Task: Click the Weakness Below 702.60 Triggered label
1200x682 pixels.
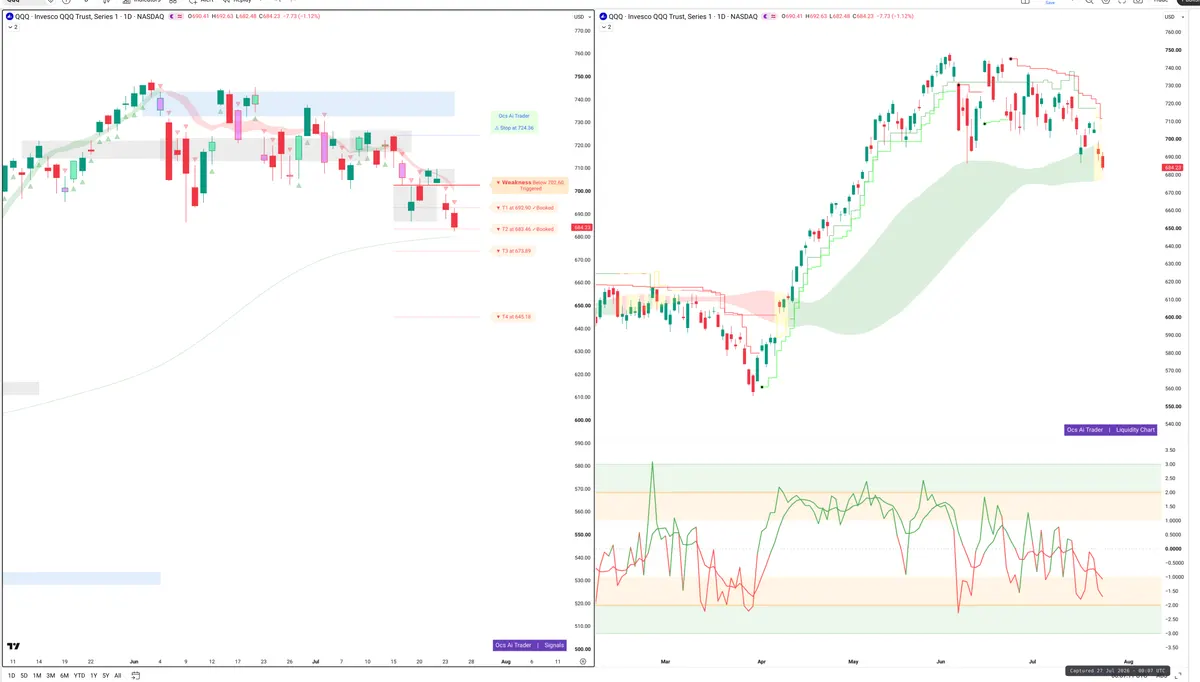Action: [531, 185]
